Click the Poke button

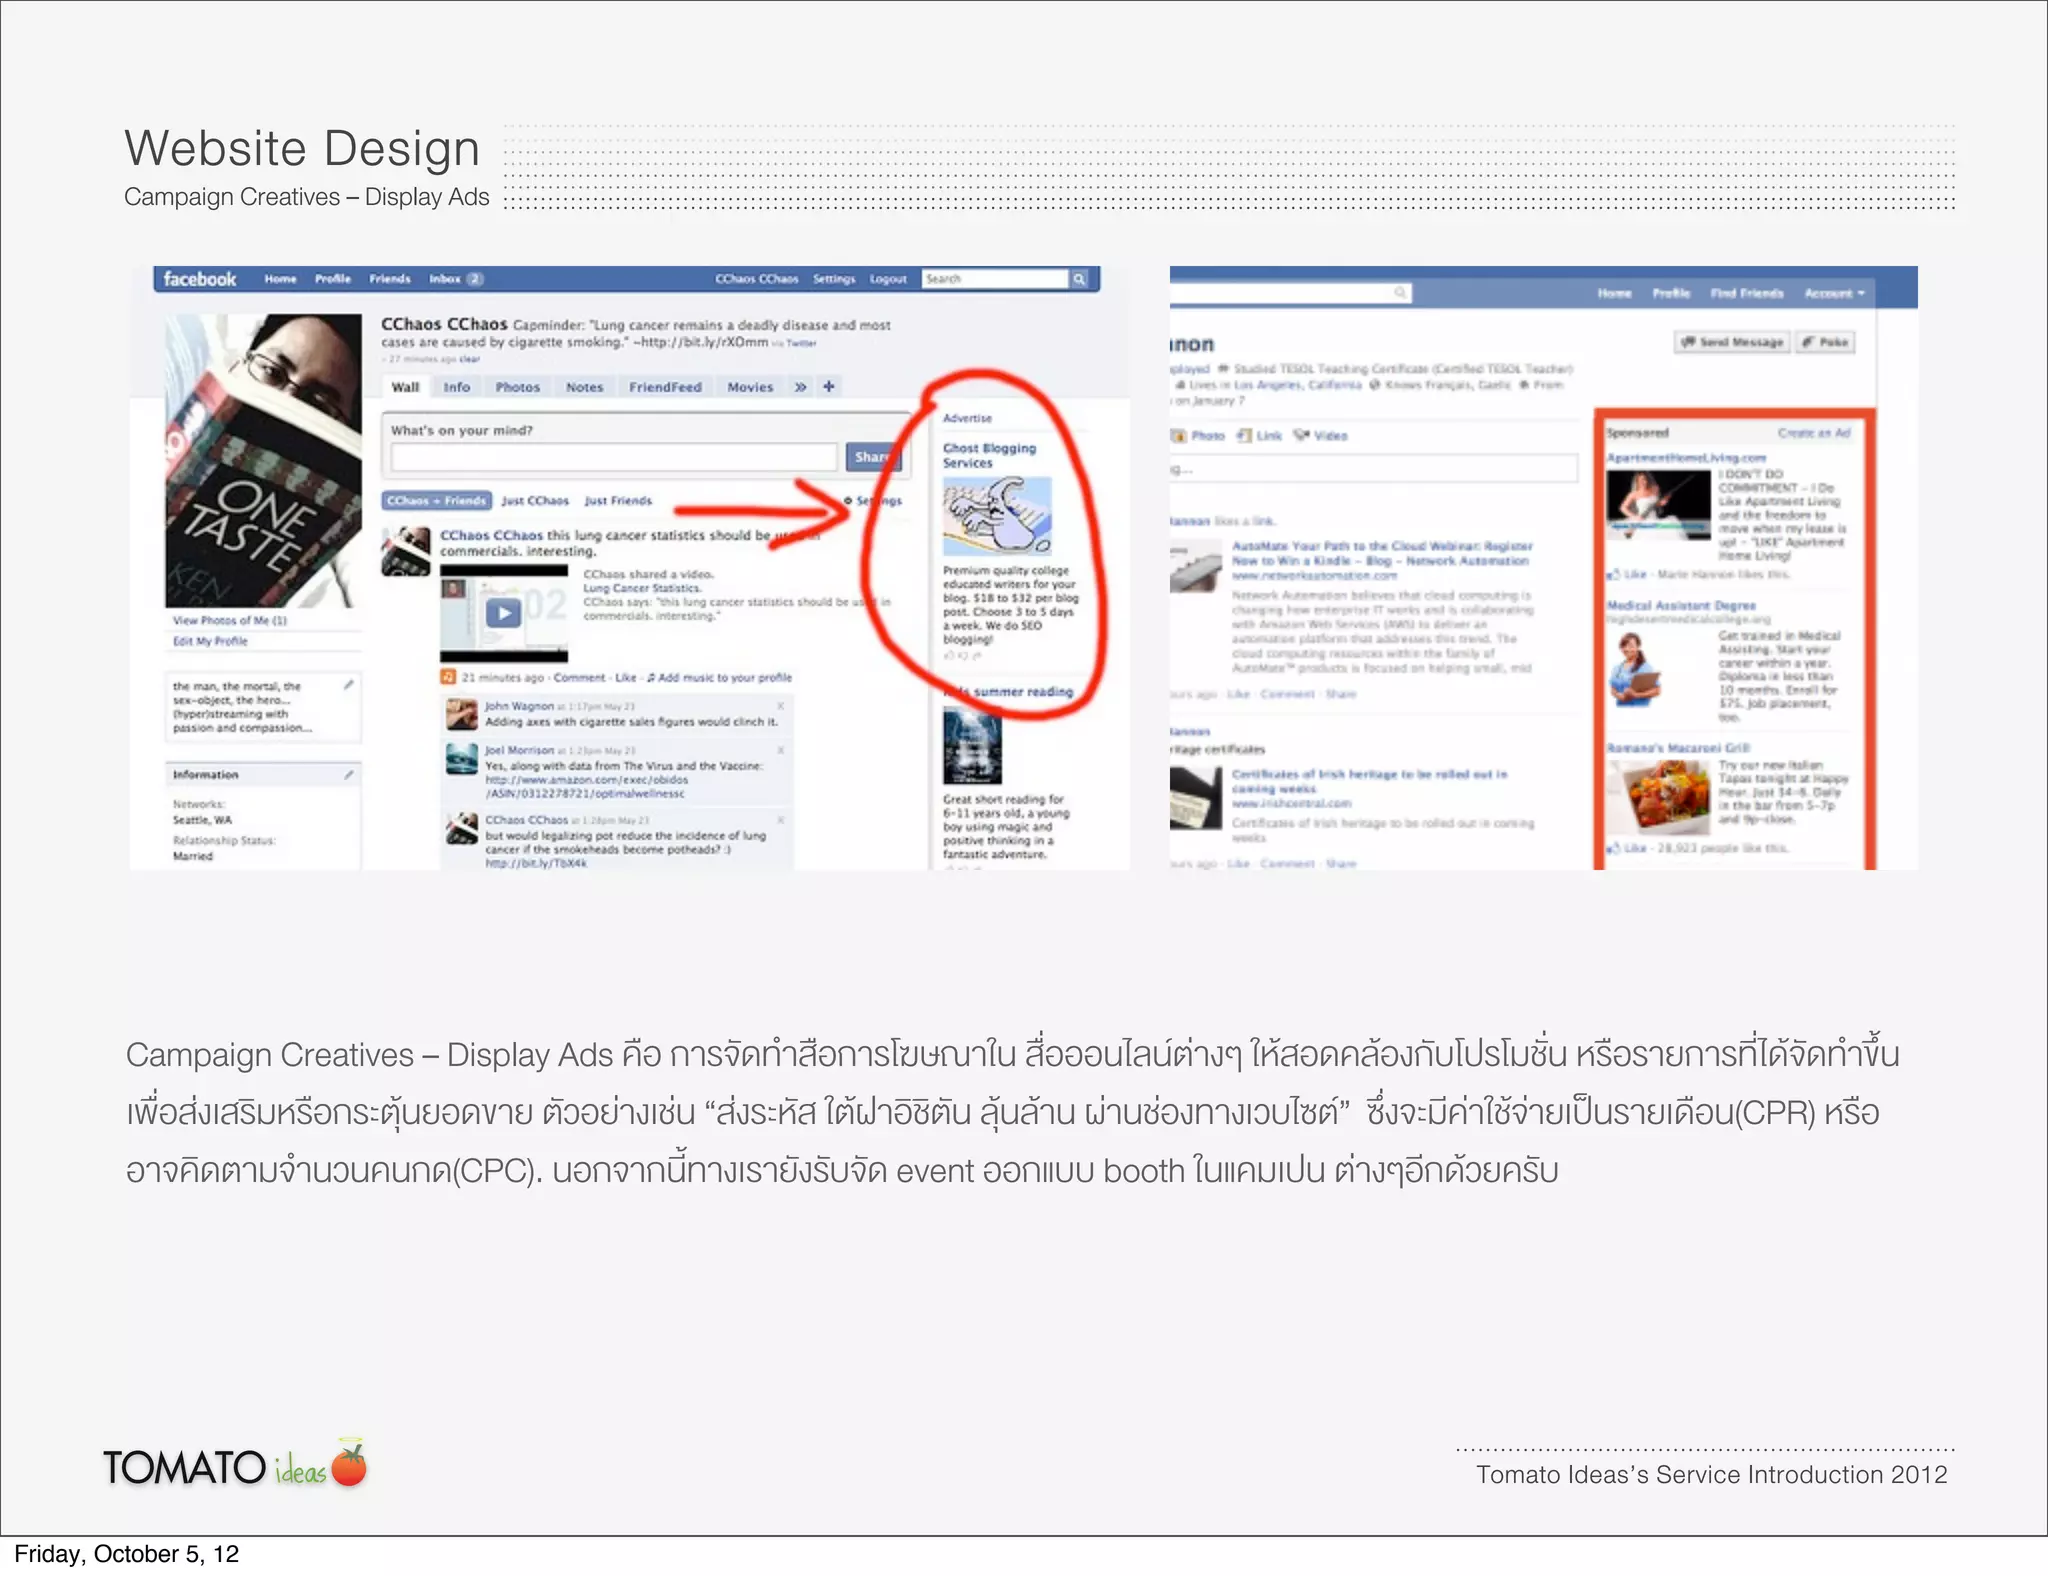[1825, 342]
